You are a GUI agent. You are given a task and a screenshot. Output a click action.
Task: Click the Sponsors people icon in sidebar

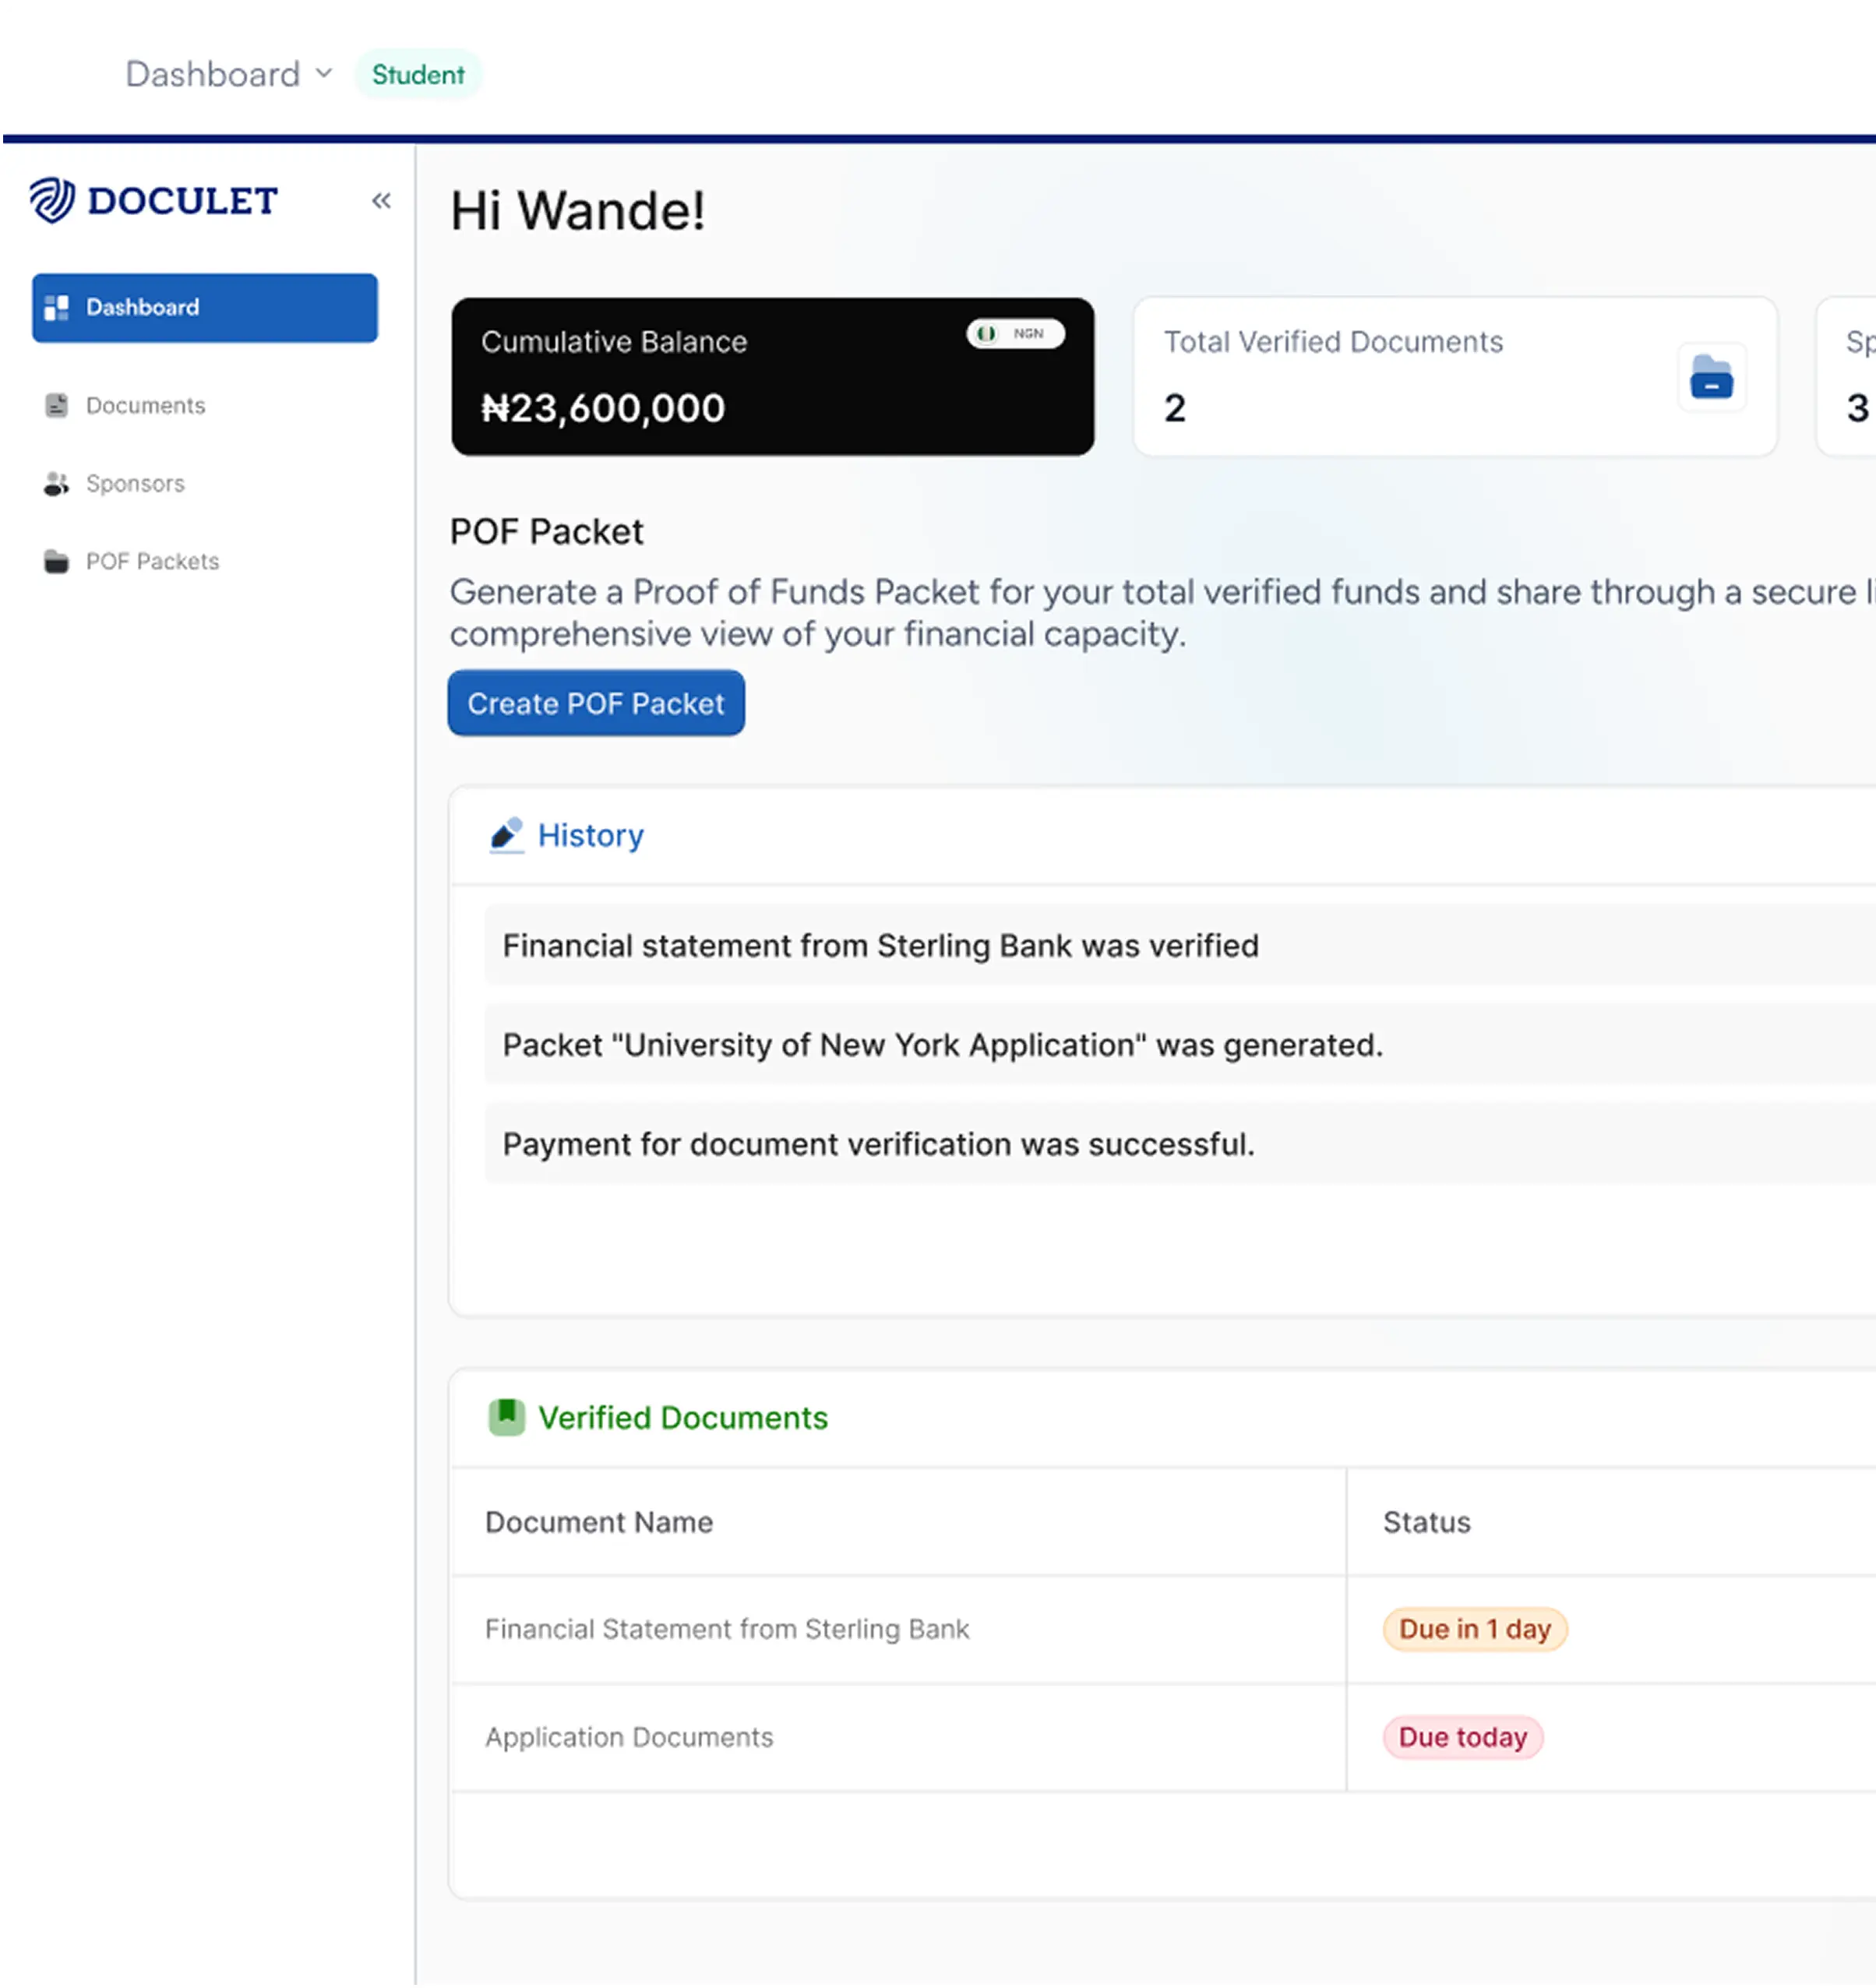tap(57, 484)
